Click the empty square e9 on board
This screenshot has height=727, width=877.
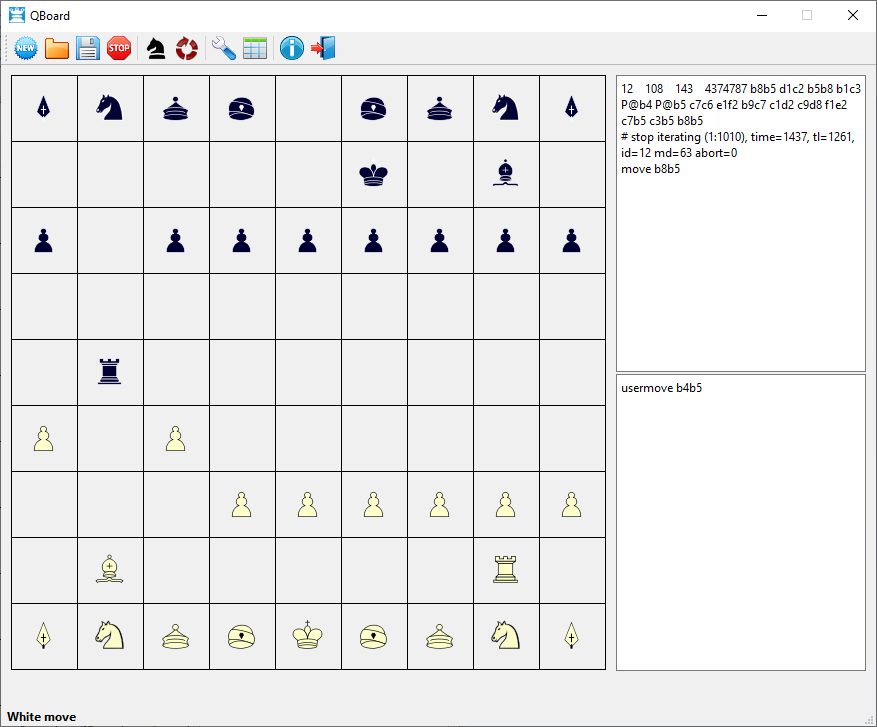coord(308,108)
